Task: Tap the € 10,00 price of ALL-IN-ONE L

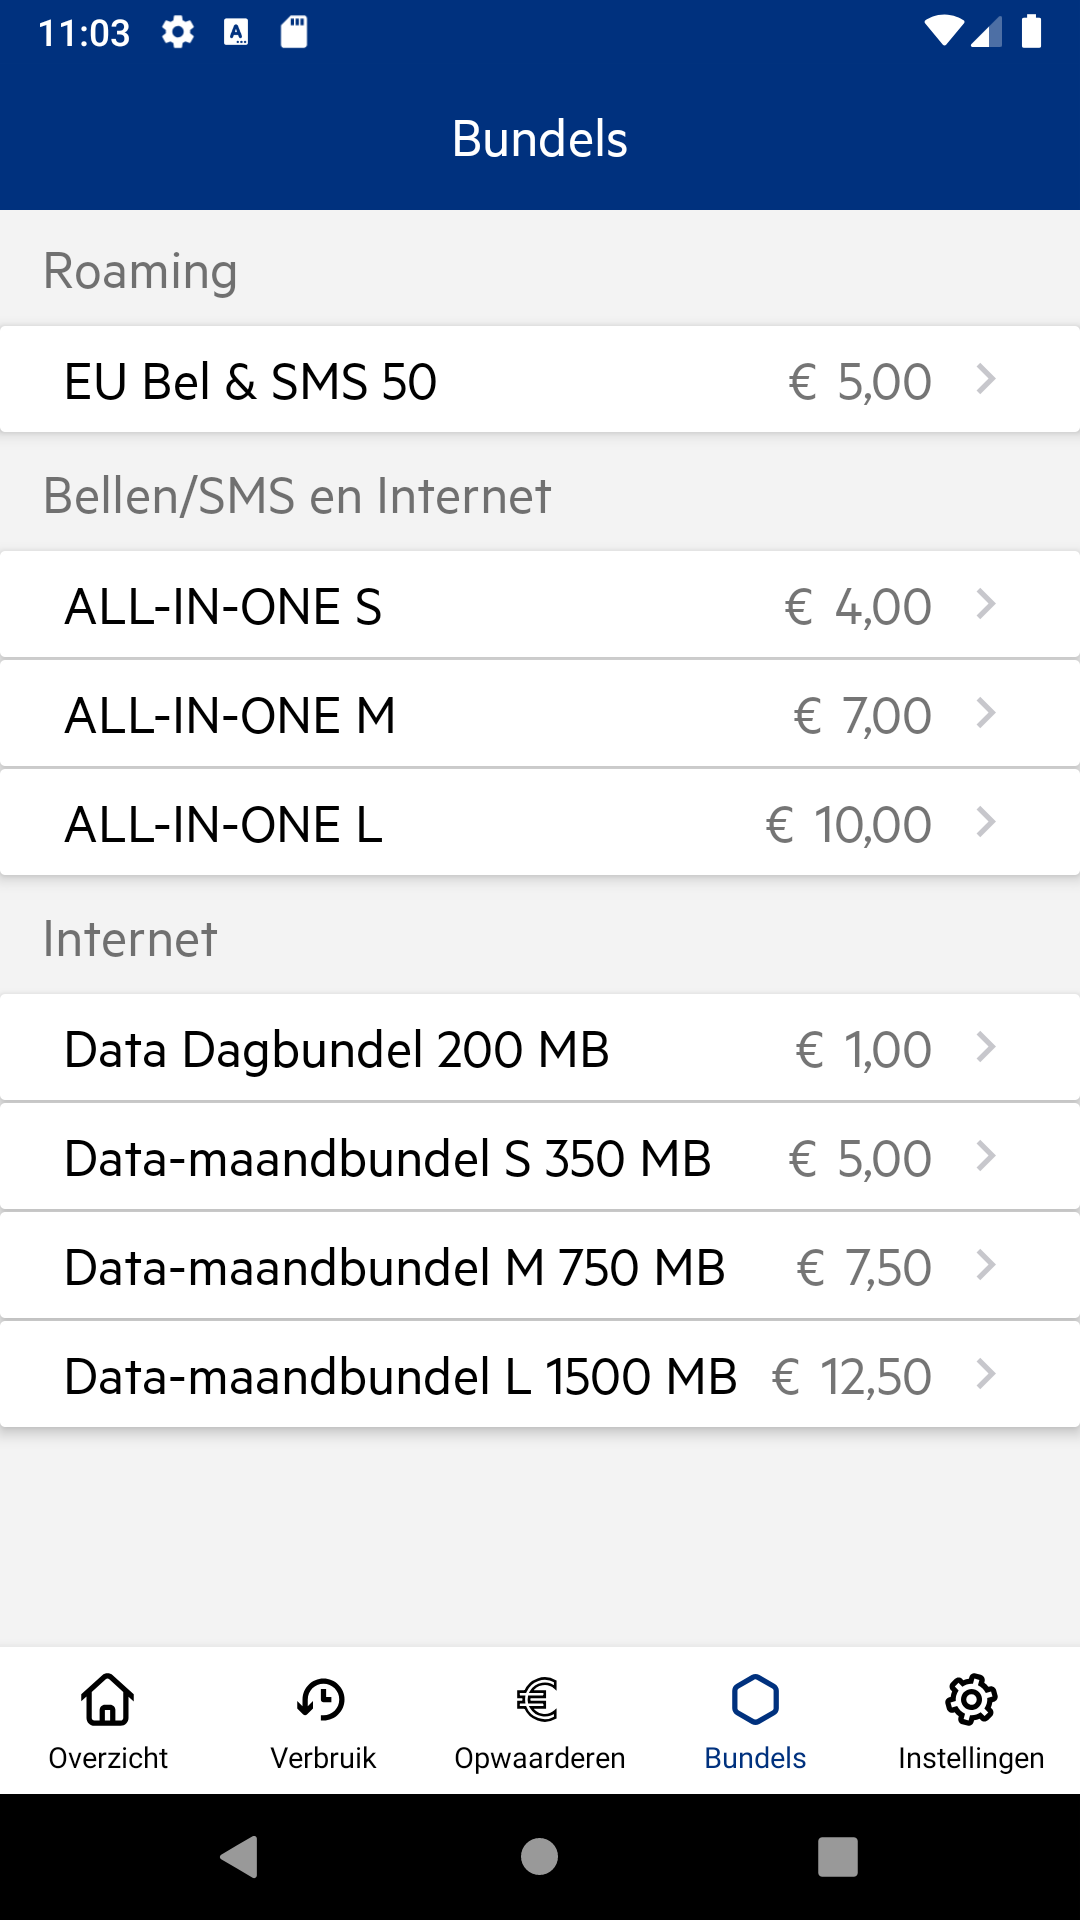Action: (848, 825)
